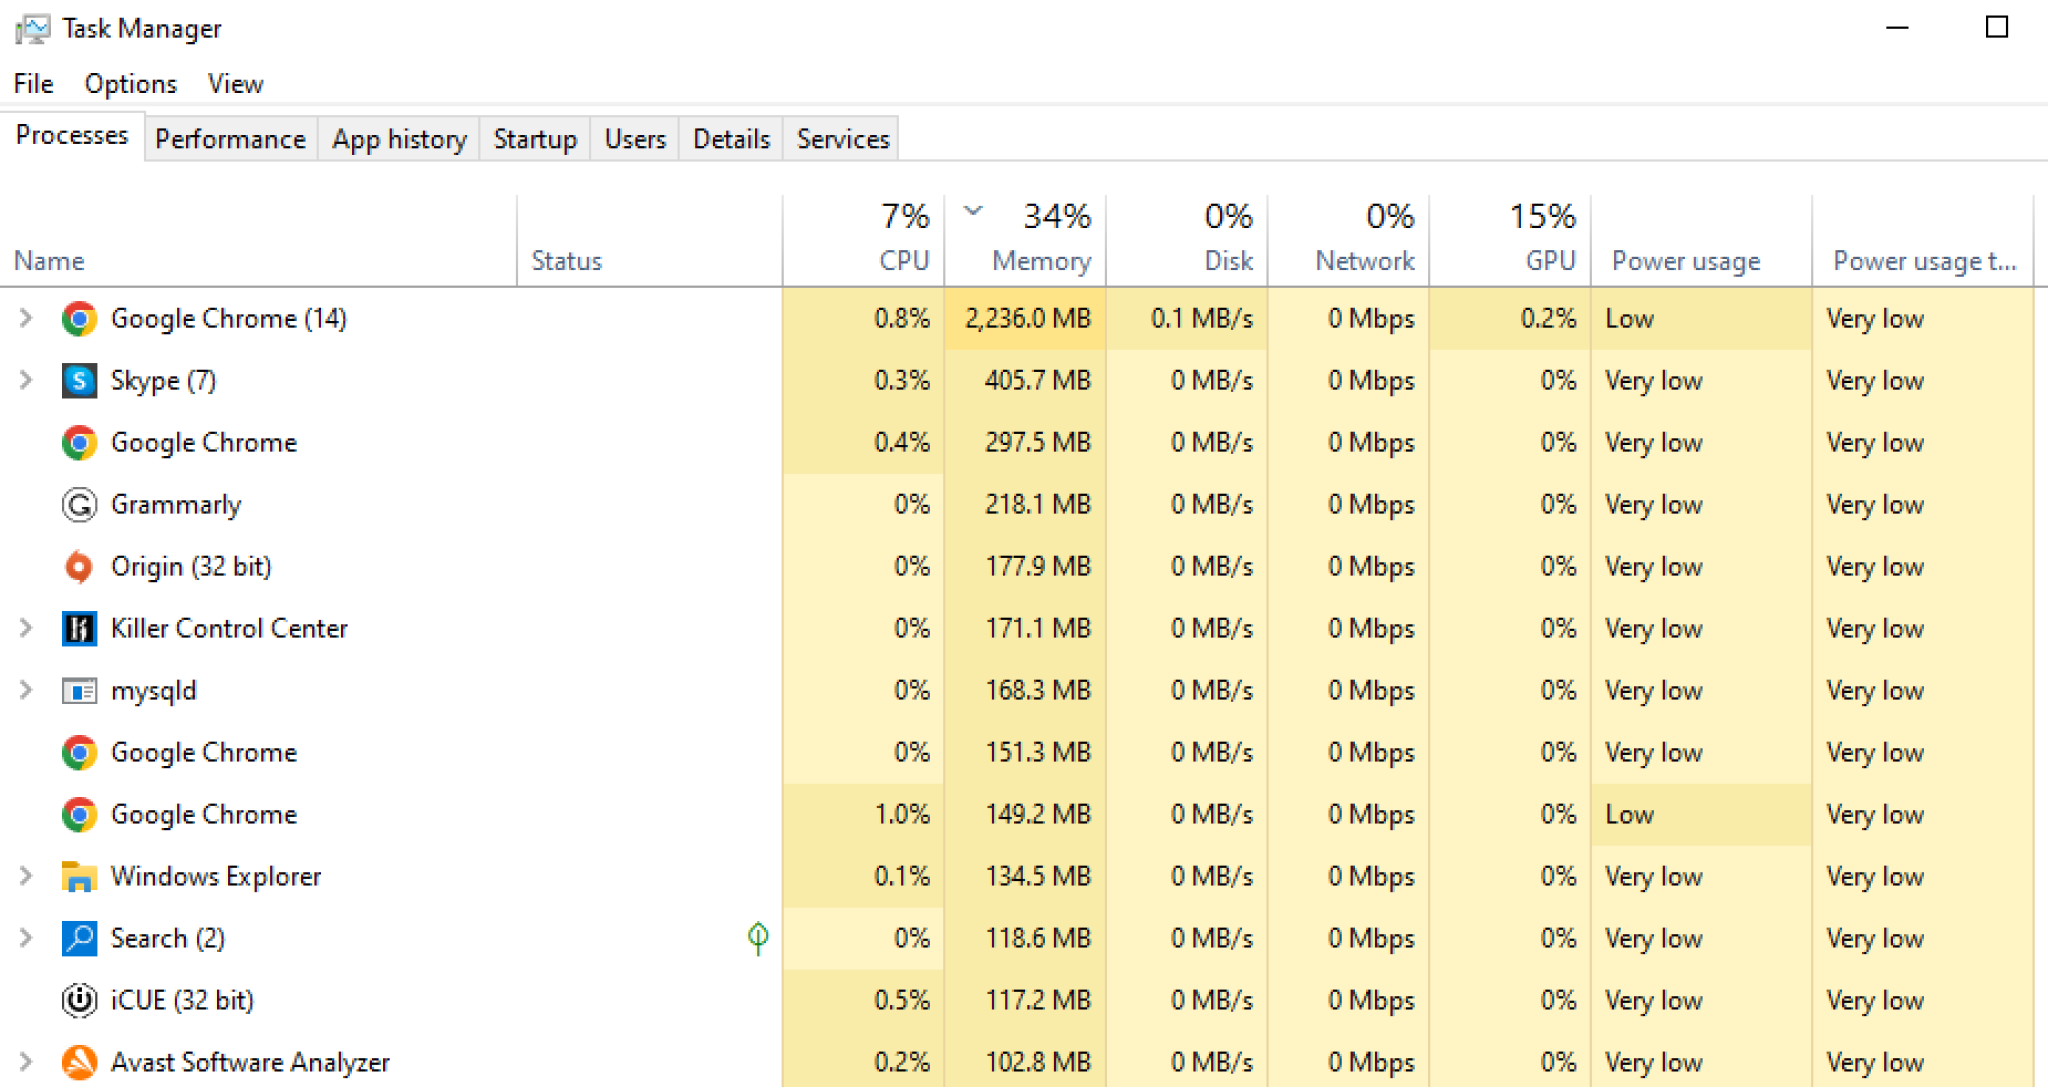This screenshot has width=2048, height=1087.
Task: Expand the Windows Explorer process row
Action: pyautogui.click(x=26, y=877)
